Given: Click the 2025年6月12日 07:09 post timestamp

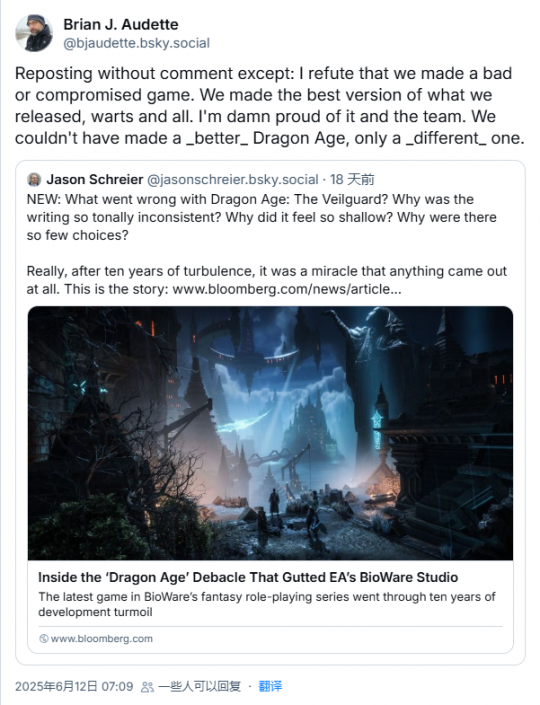Looking at the screenshot, I should point(74,687).
